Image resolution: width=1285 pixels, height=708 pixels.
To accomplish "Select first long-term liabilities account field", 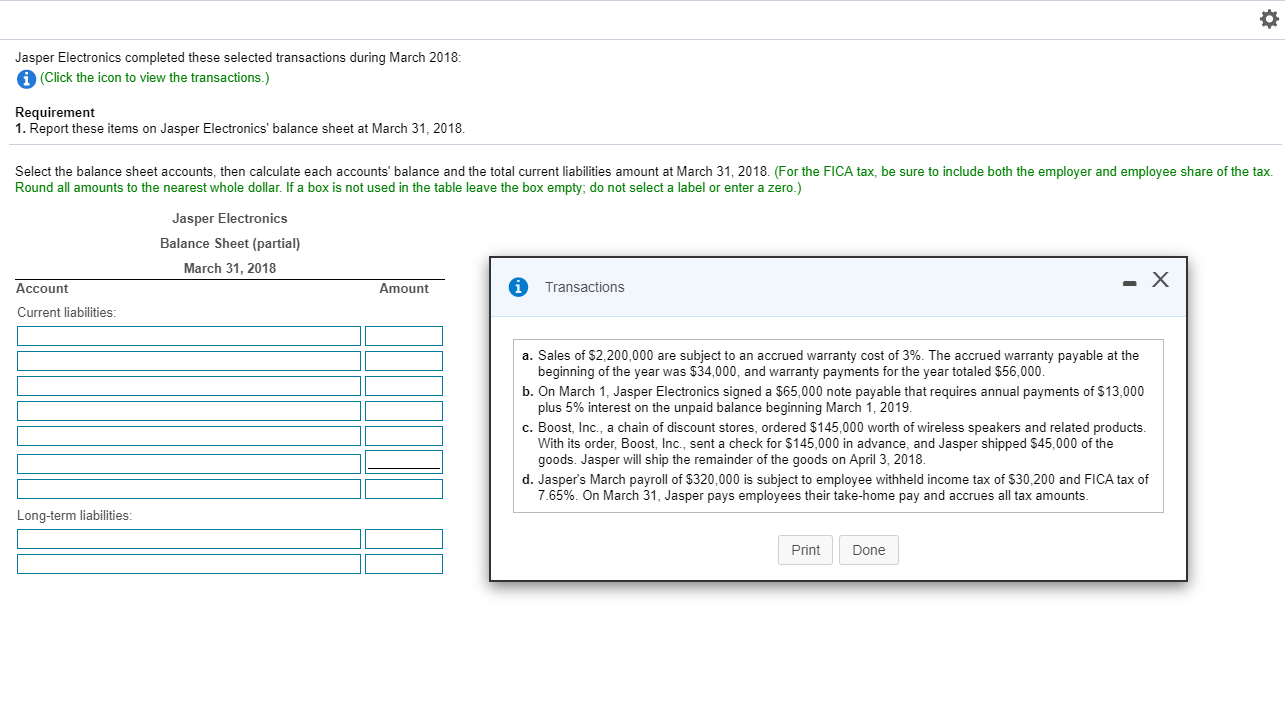I will tap(189, 539).
